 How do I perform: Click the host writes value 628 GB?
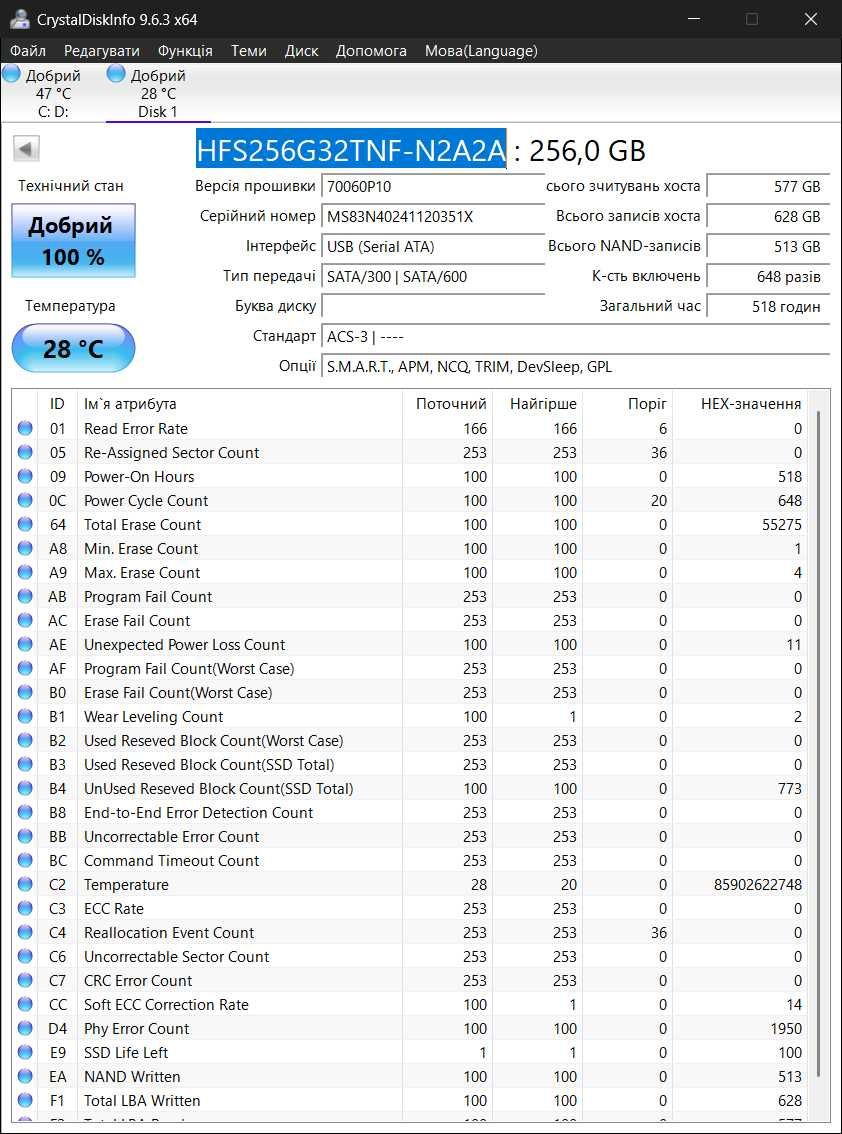tap(768, 216)
